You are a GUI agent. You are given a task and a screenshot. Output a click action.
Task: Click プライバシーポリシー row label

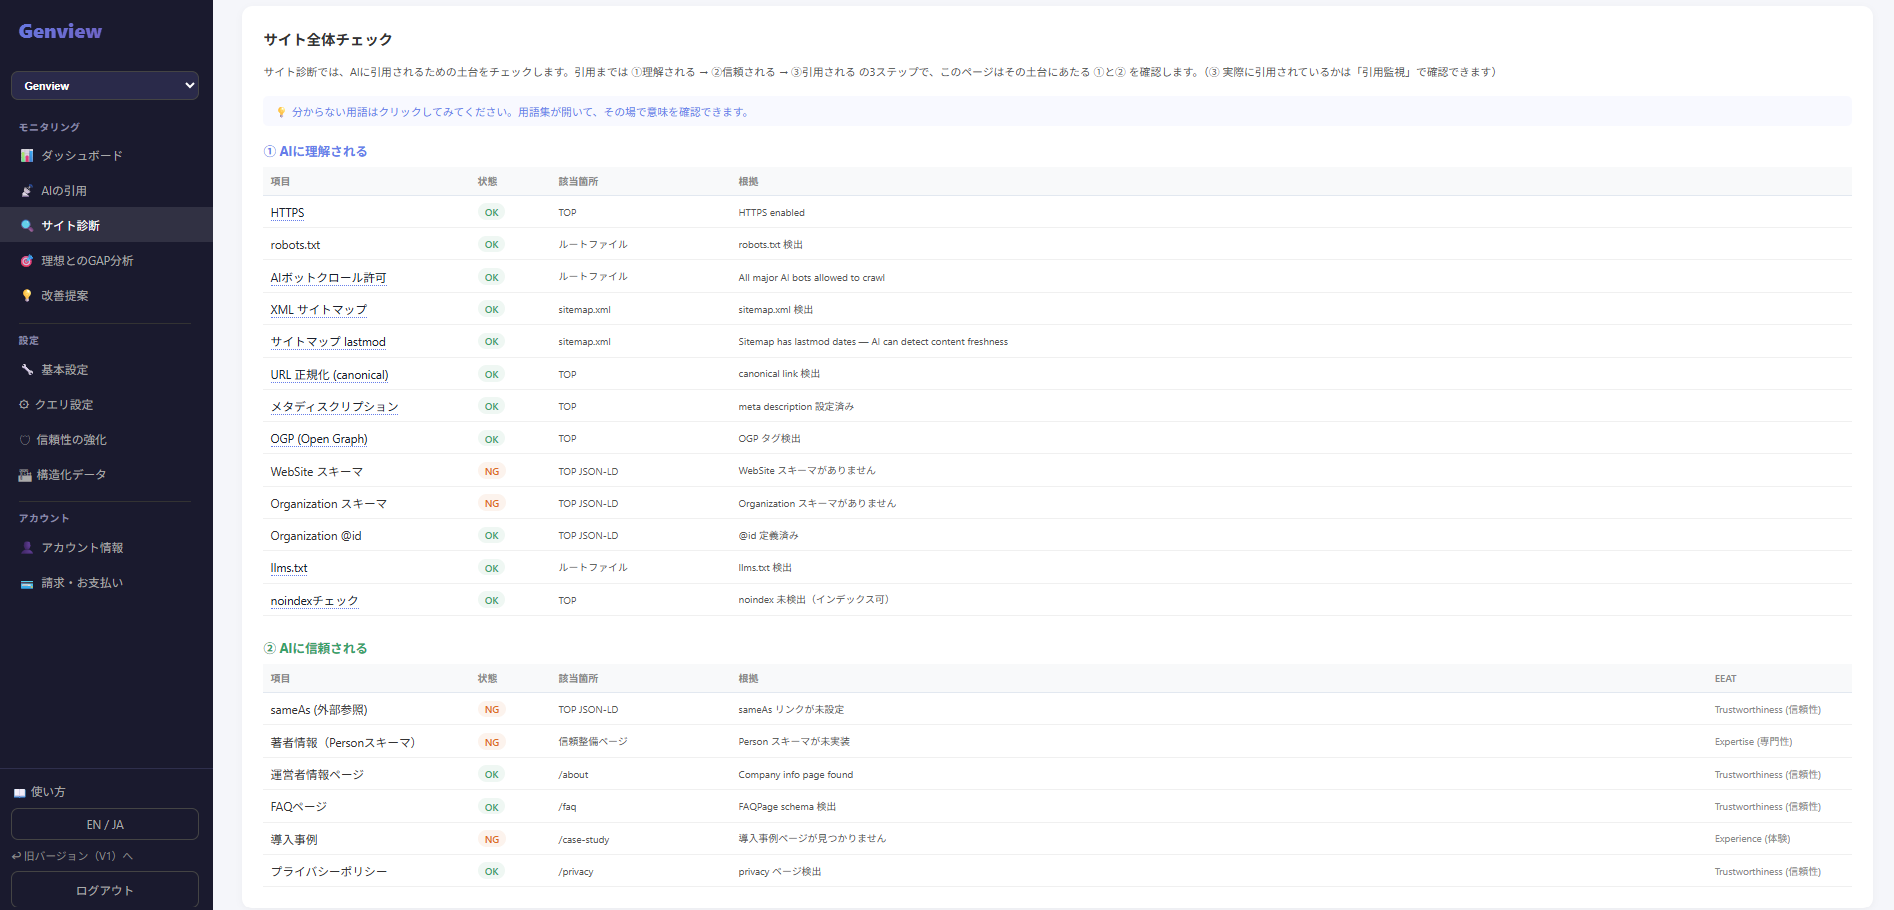click(329, 872)
